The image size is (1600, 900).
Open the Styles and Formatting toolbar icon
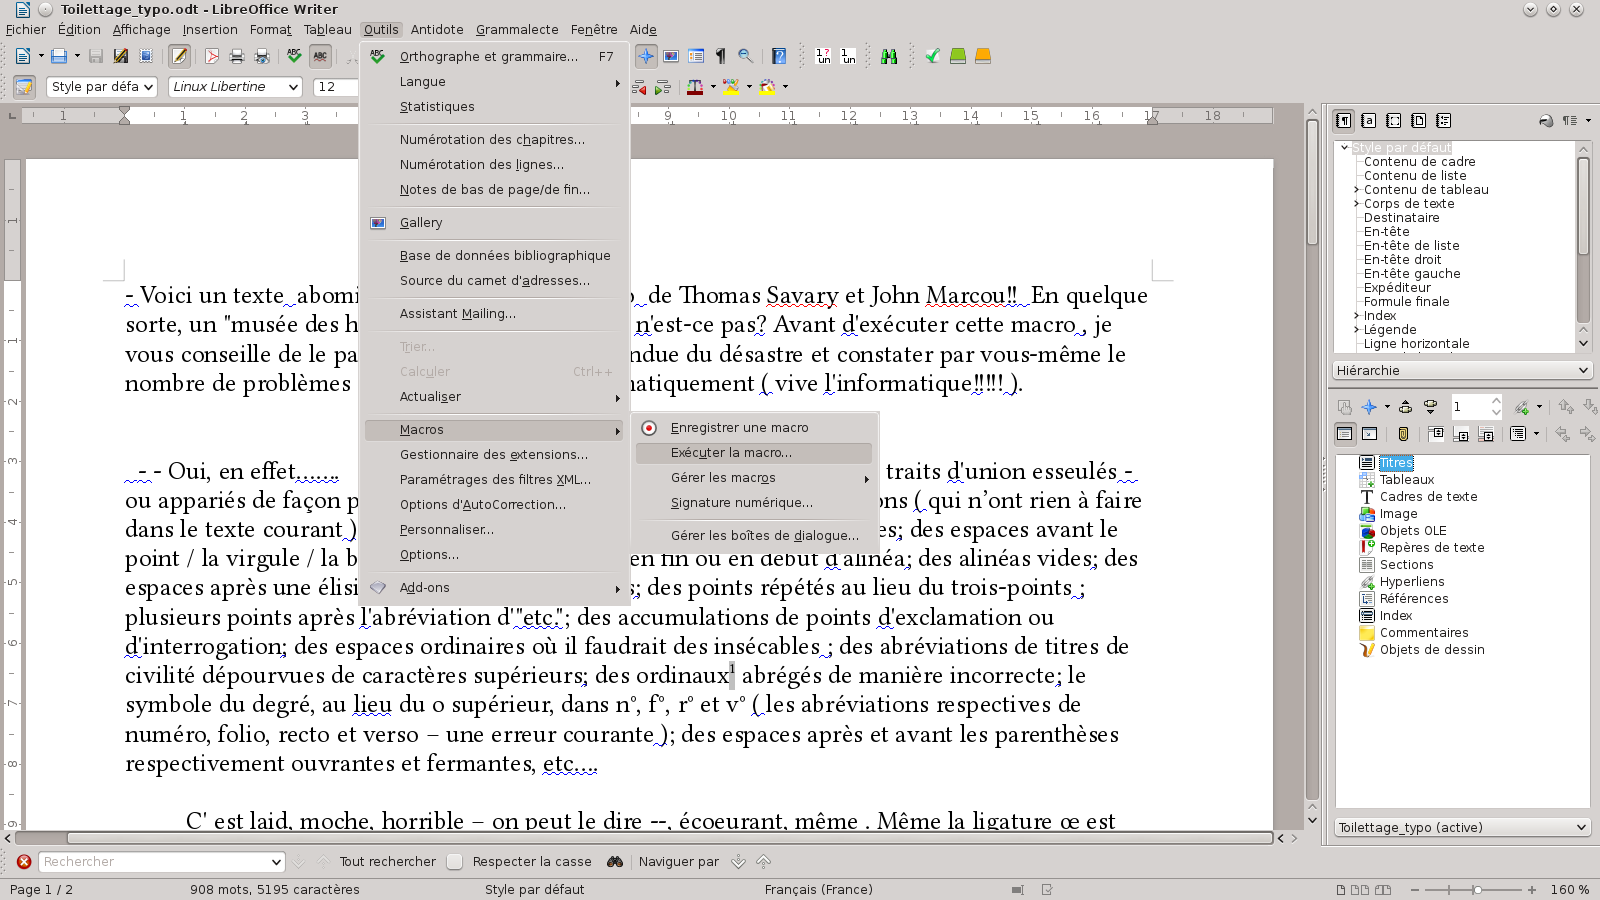tap(24, 87)
